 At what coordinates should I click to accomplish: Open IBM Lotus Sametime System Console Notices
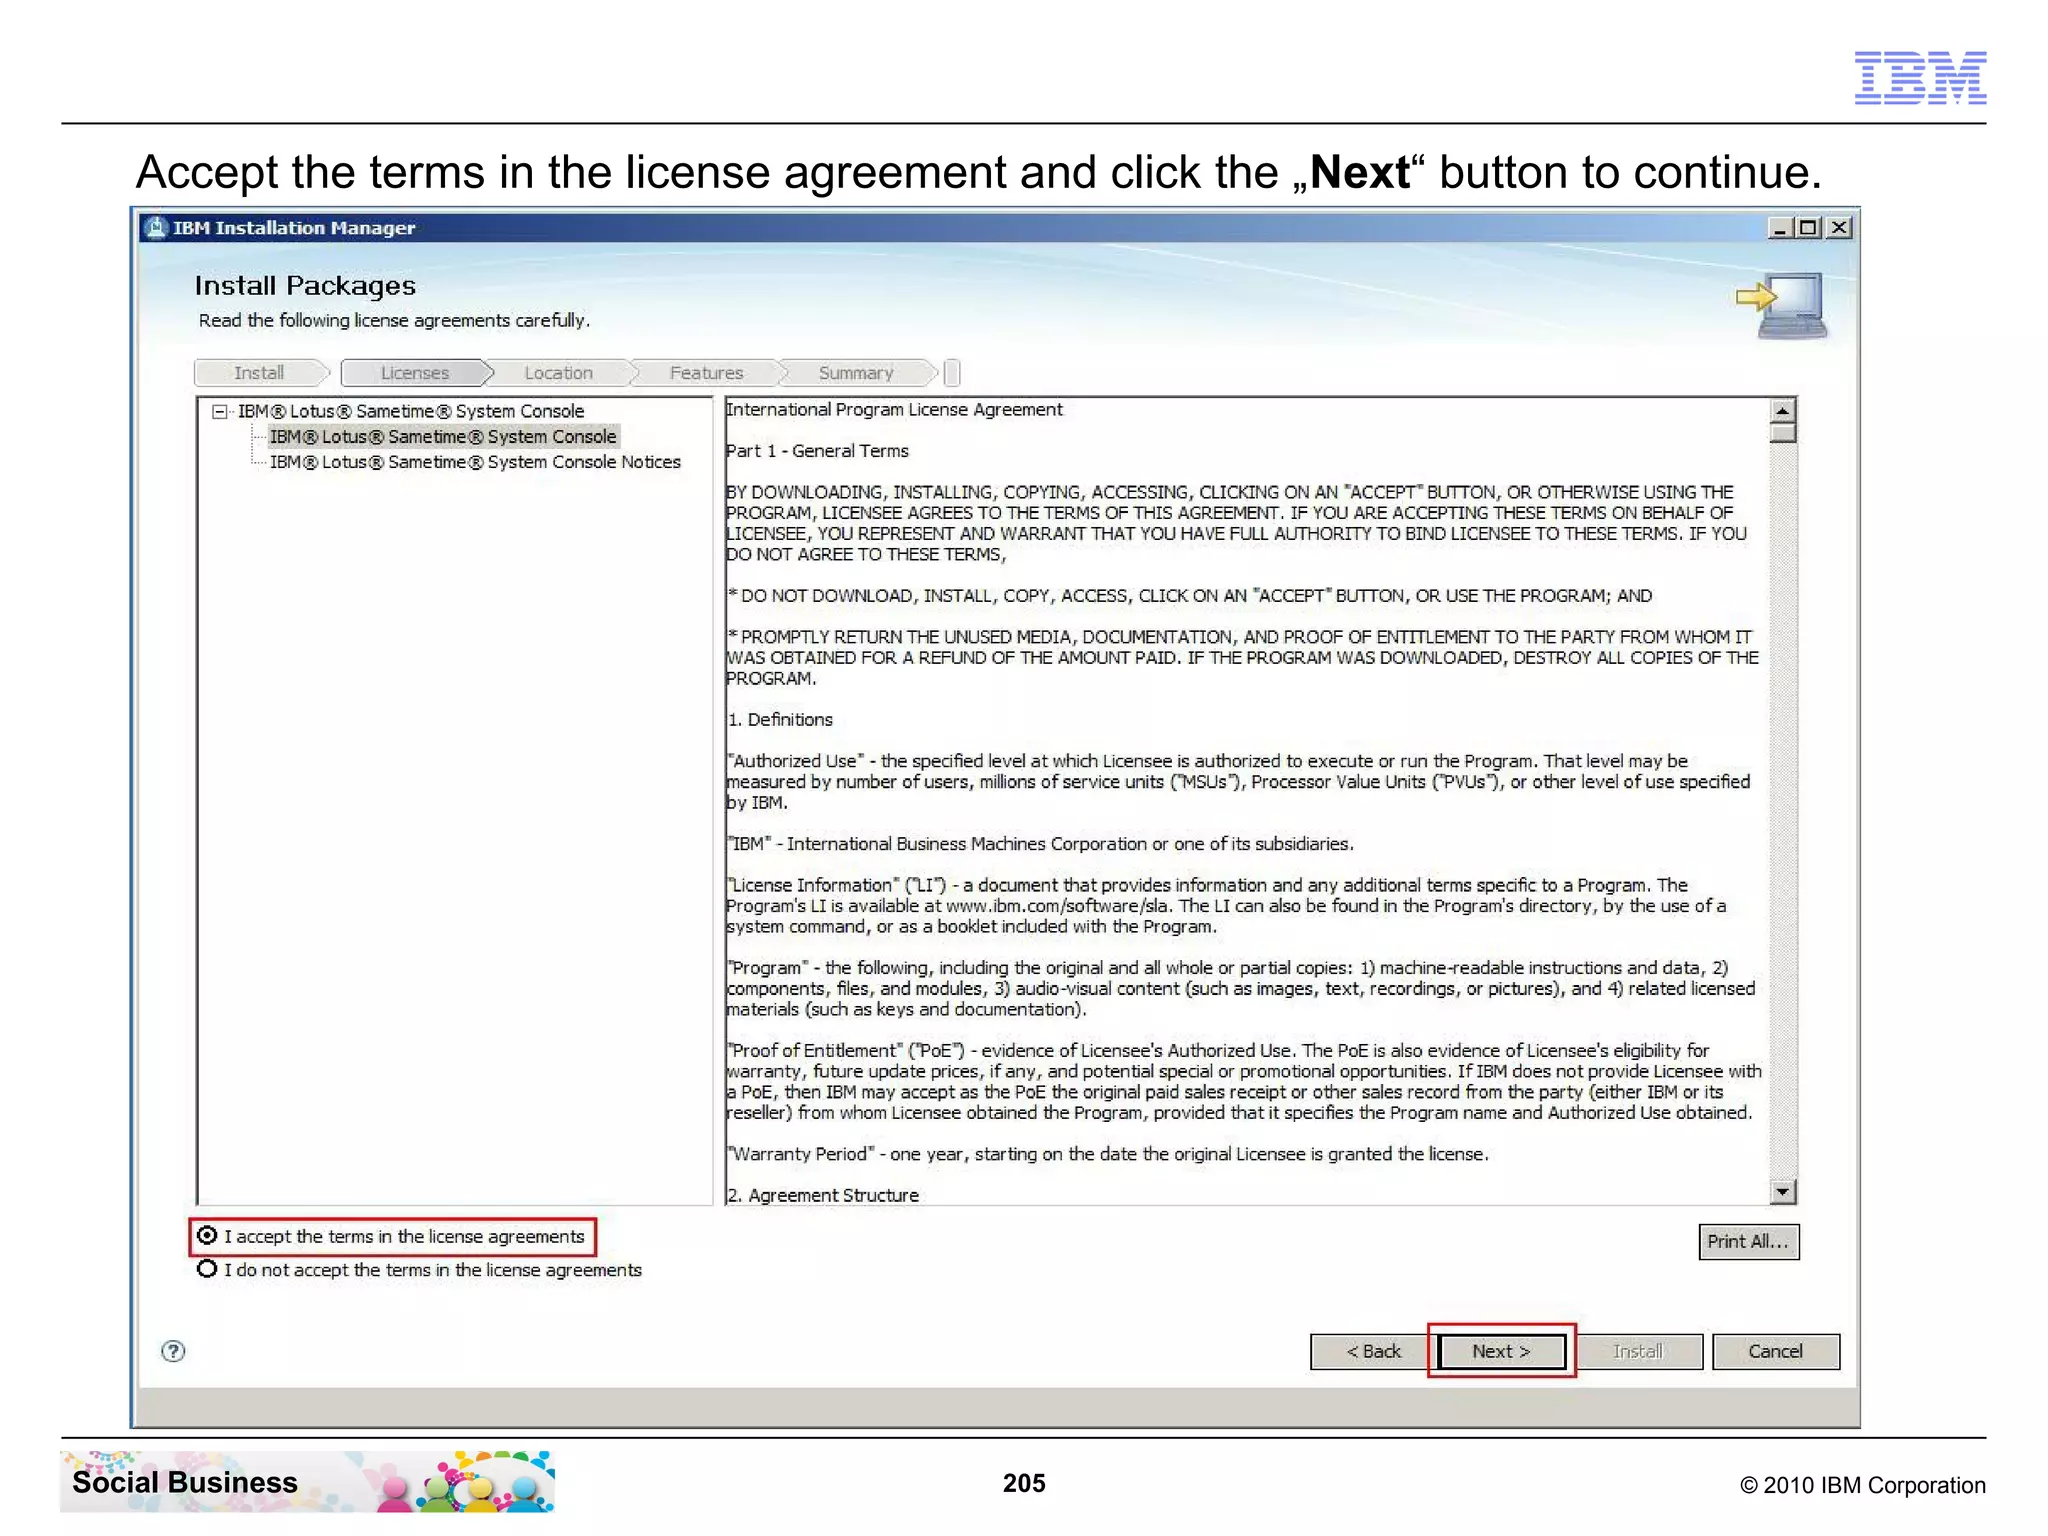coord(475,462)
